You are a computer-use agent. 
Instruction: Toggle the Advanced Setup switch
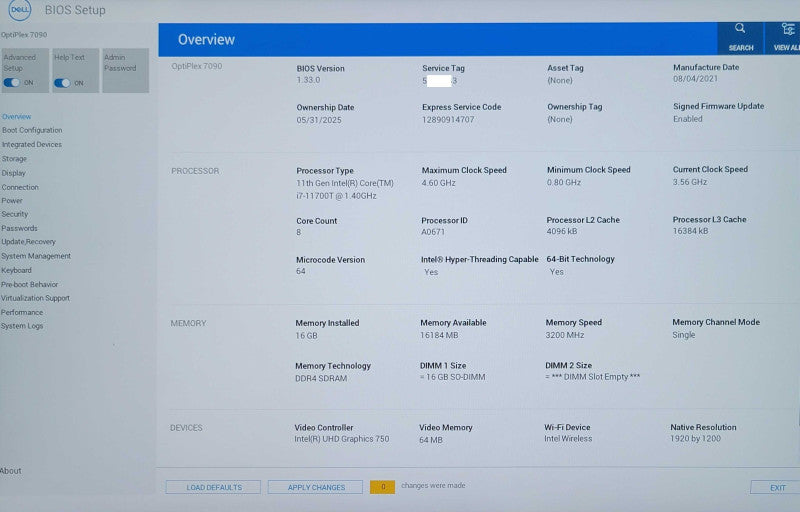tap(12, 83)
